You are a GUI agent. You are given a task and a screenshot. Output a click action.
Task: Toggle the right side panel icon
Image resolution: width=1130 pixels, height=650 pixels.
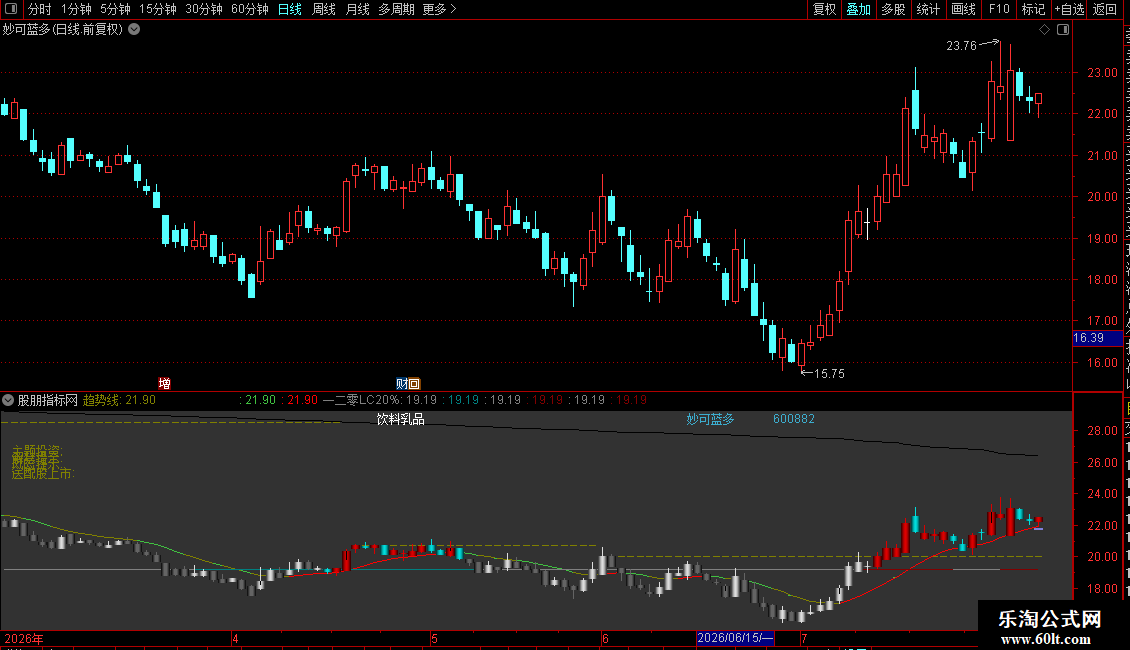pos(1063,30)
